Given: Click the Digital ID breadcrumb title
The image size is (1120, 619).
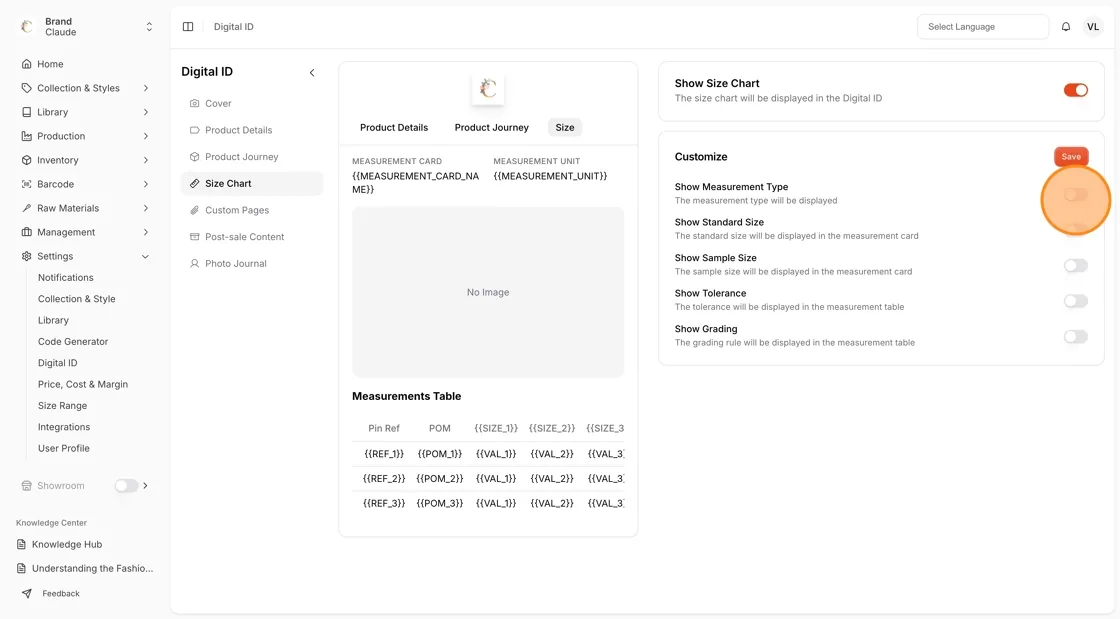Looking at the screenshot, I should 234,26.
